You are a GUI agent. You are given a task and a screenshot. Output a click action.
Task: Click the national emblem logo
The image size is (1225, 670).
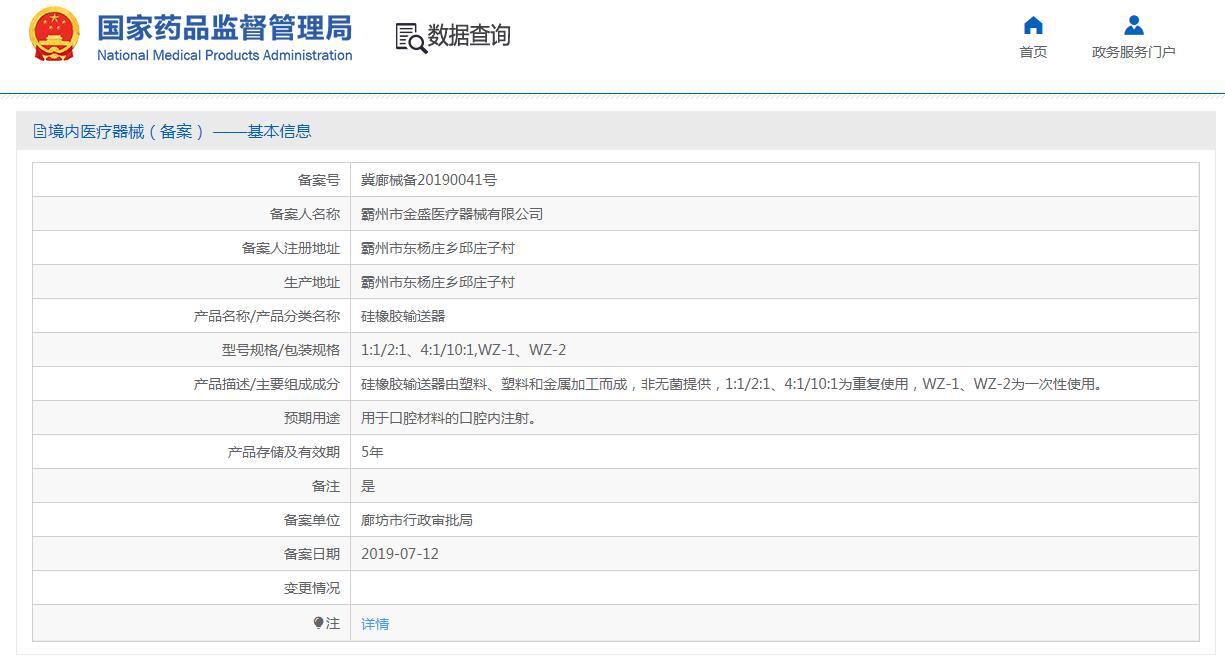click(55, 35)
